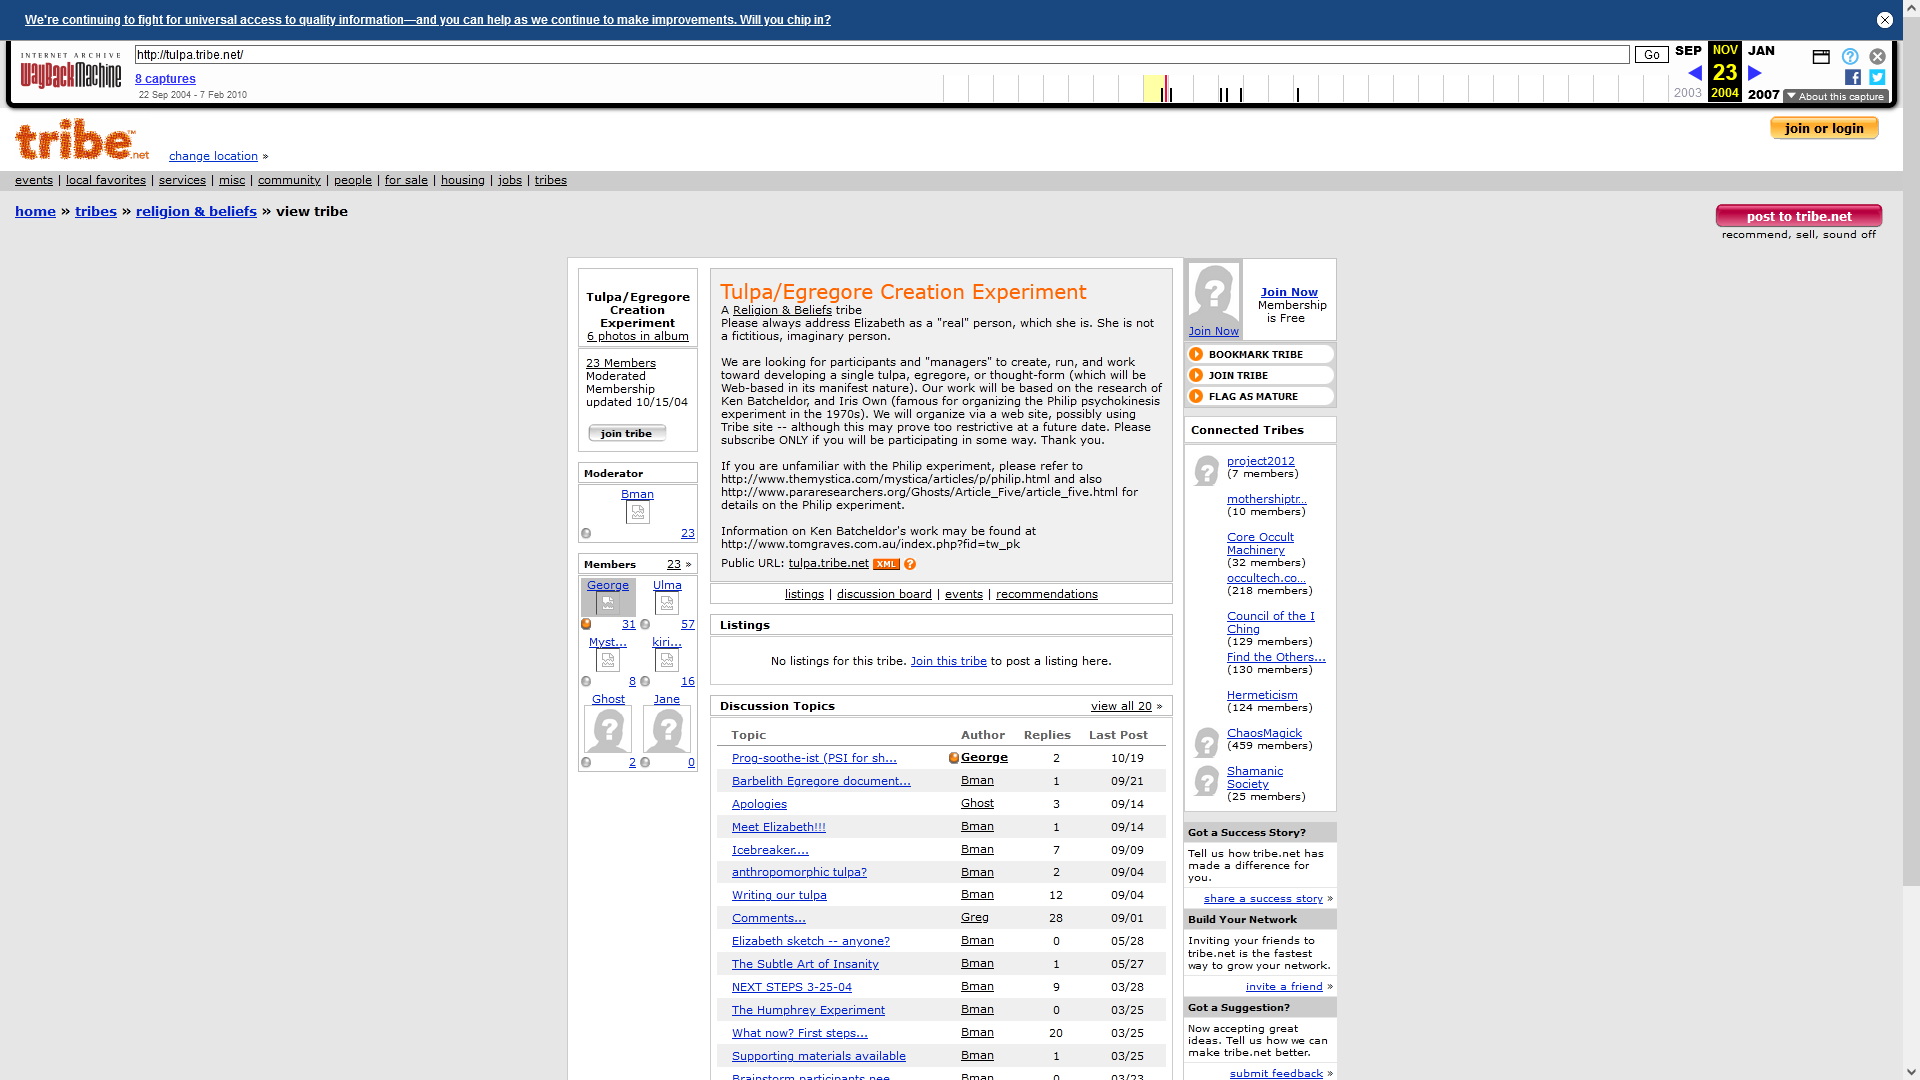Share capture via Twitter icon
Viewport: 1920px width, 1080px height.
(1877, 78)
